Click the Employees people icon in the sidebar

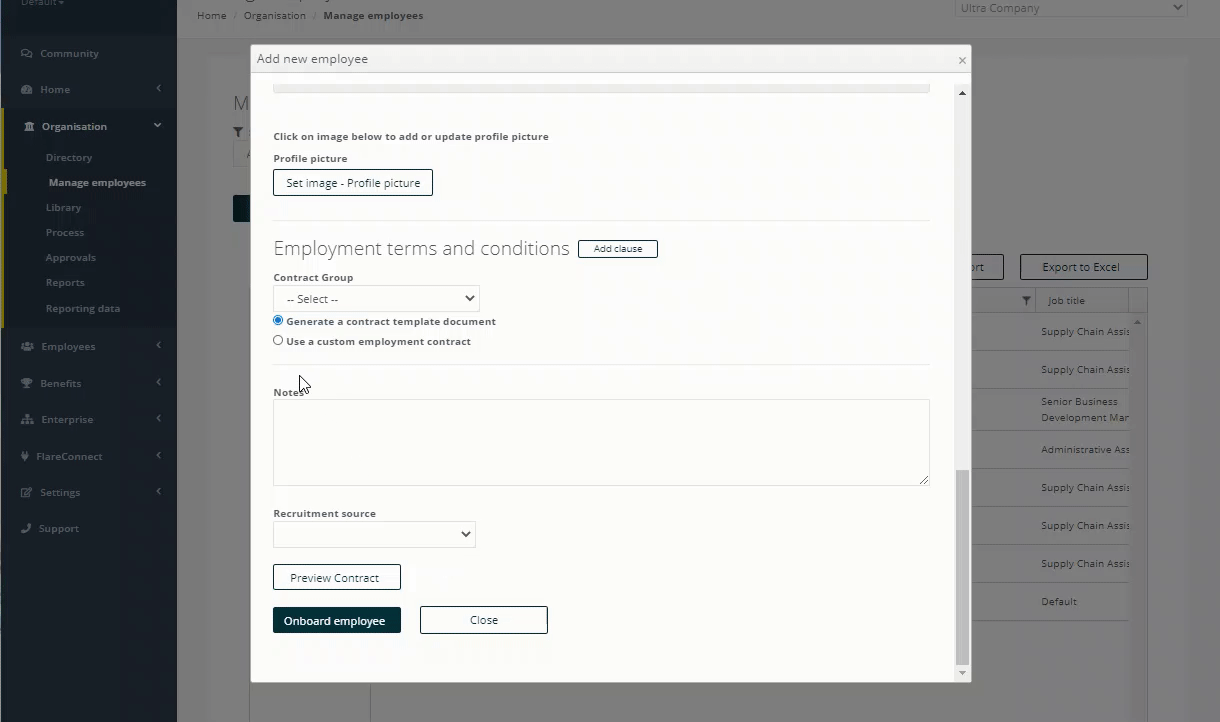tap(27, 347)
